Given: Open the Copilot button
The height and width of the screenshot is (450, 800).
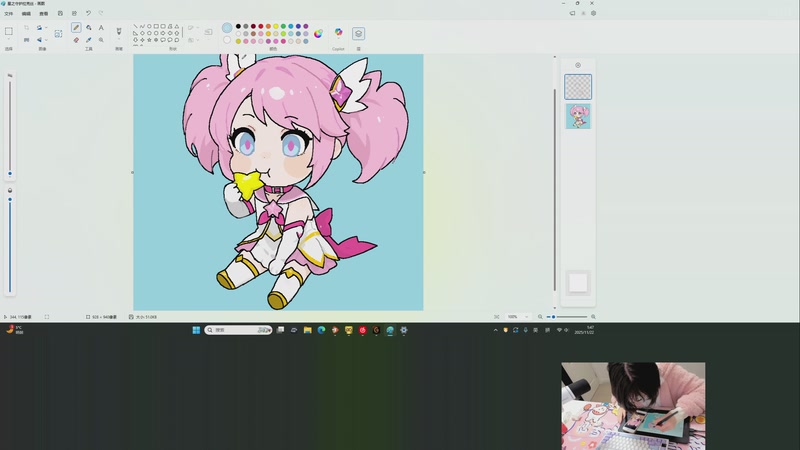Looking at the screenshot, I should [338, 32].
